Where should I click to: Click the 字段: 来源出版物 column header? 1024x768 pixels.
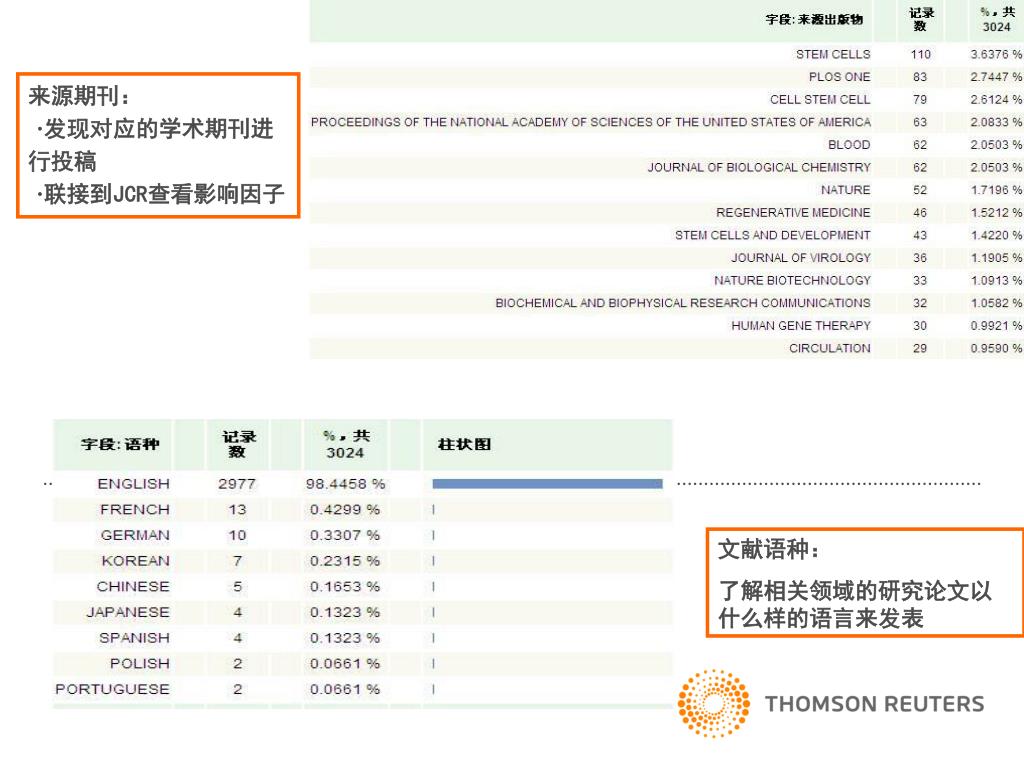click(x=814, y=20)
